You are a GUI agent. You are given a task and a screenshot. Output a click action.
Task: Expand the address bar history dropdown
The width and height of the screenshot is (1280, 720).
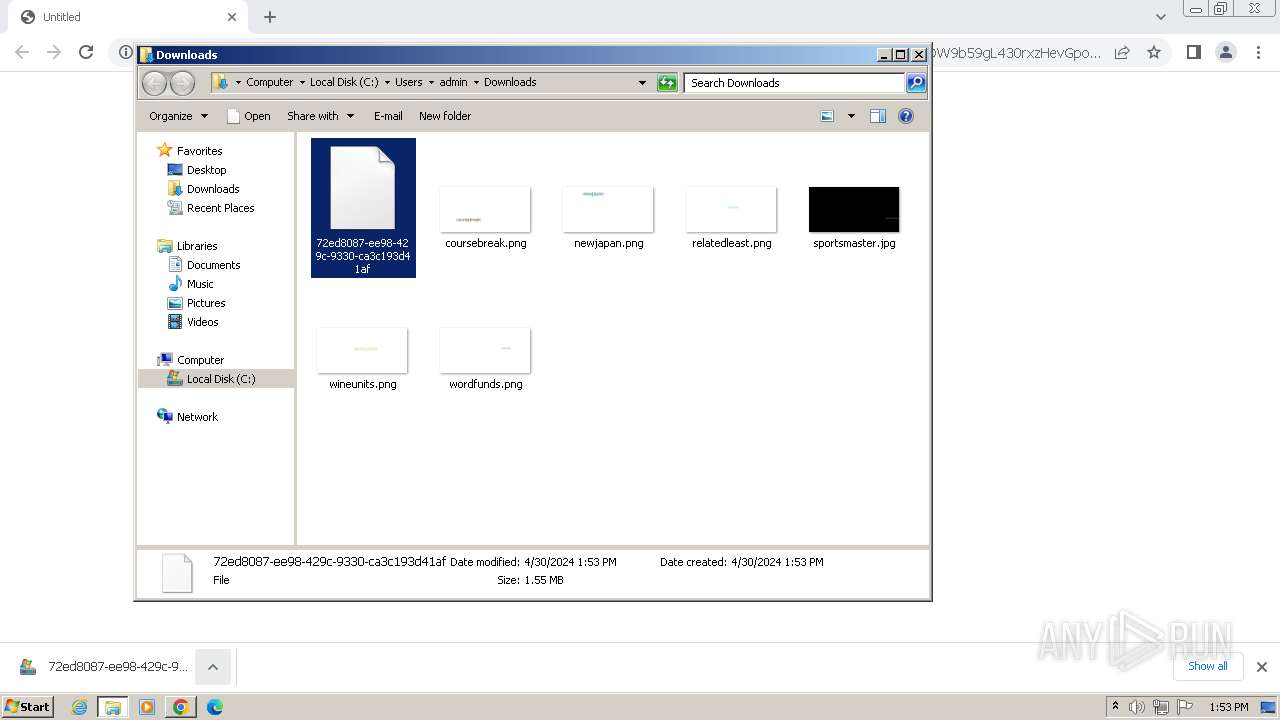click(x=642, y=83)
